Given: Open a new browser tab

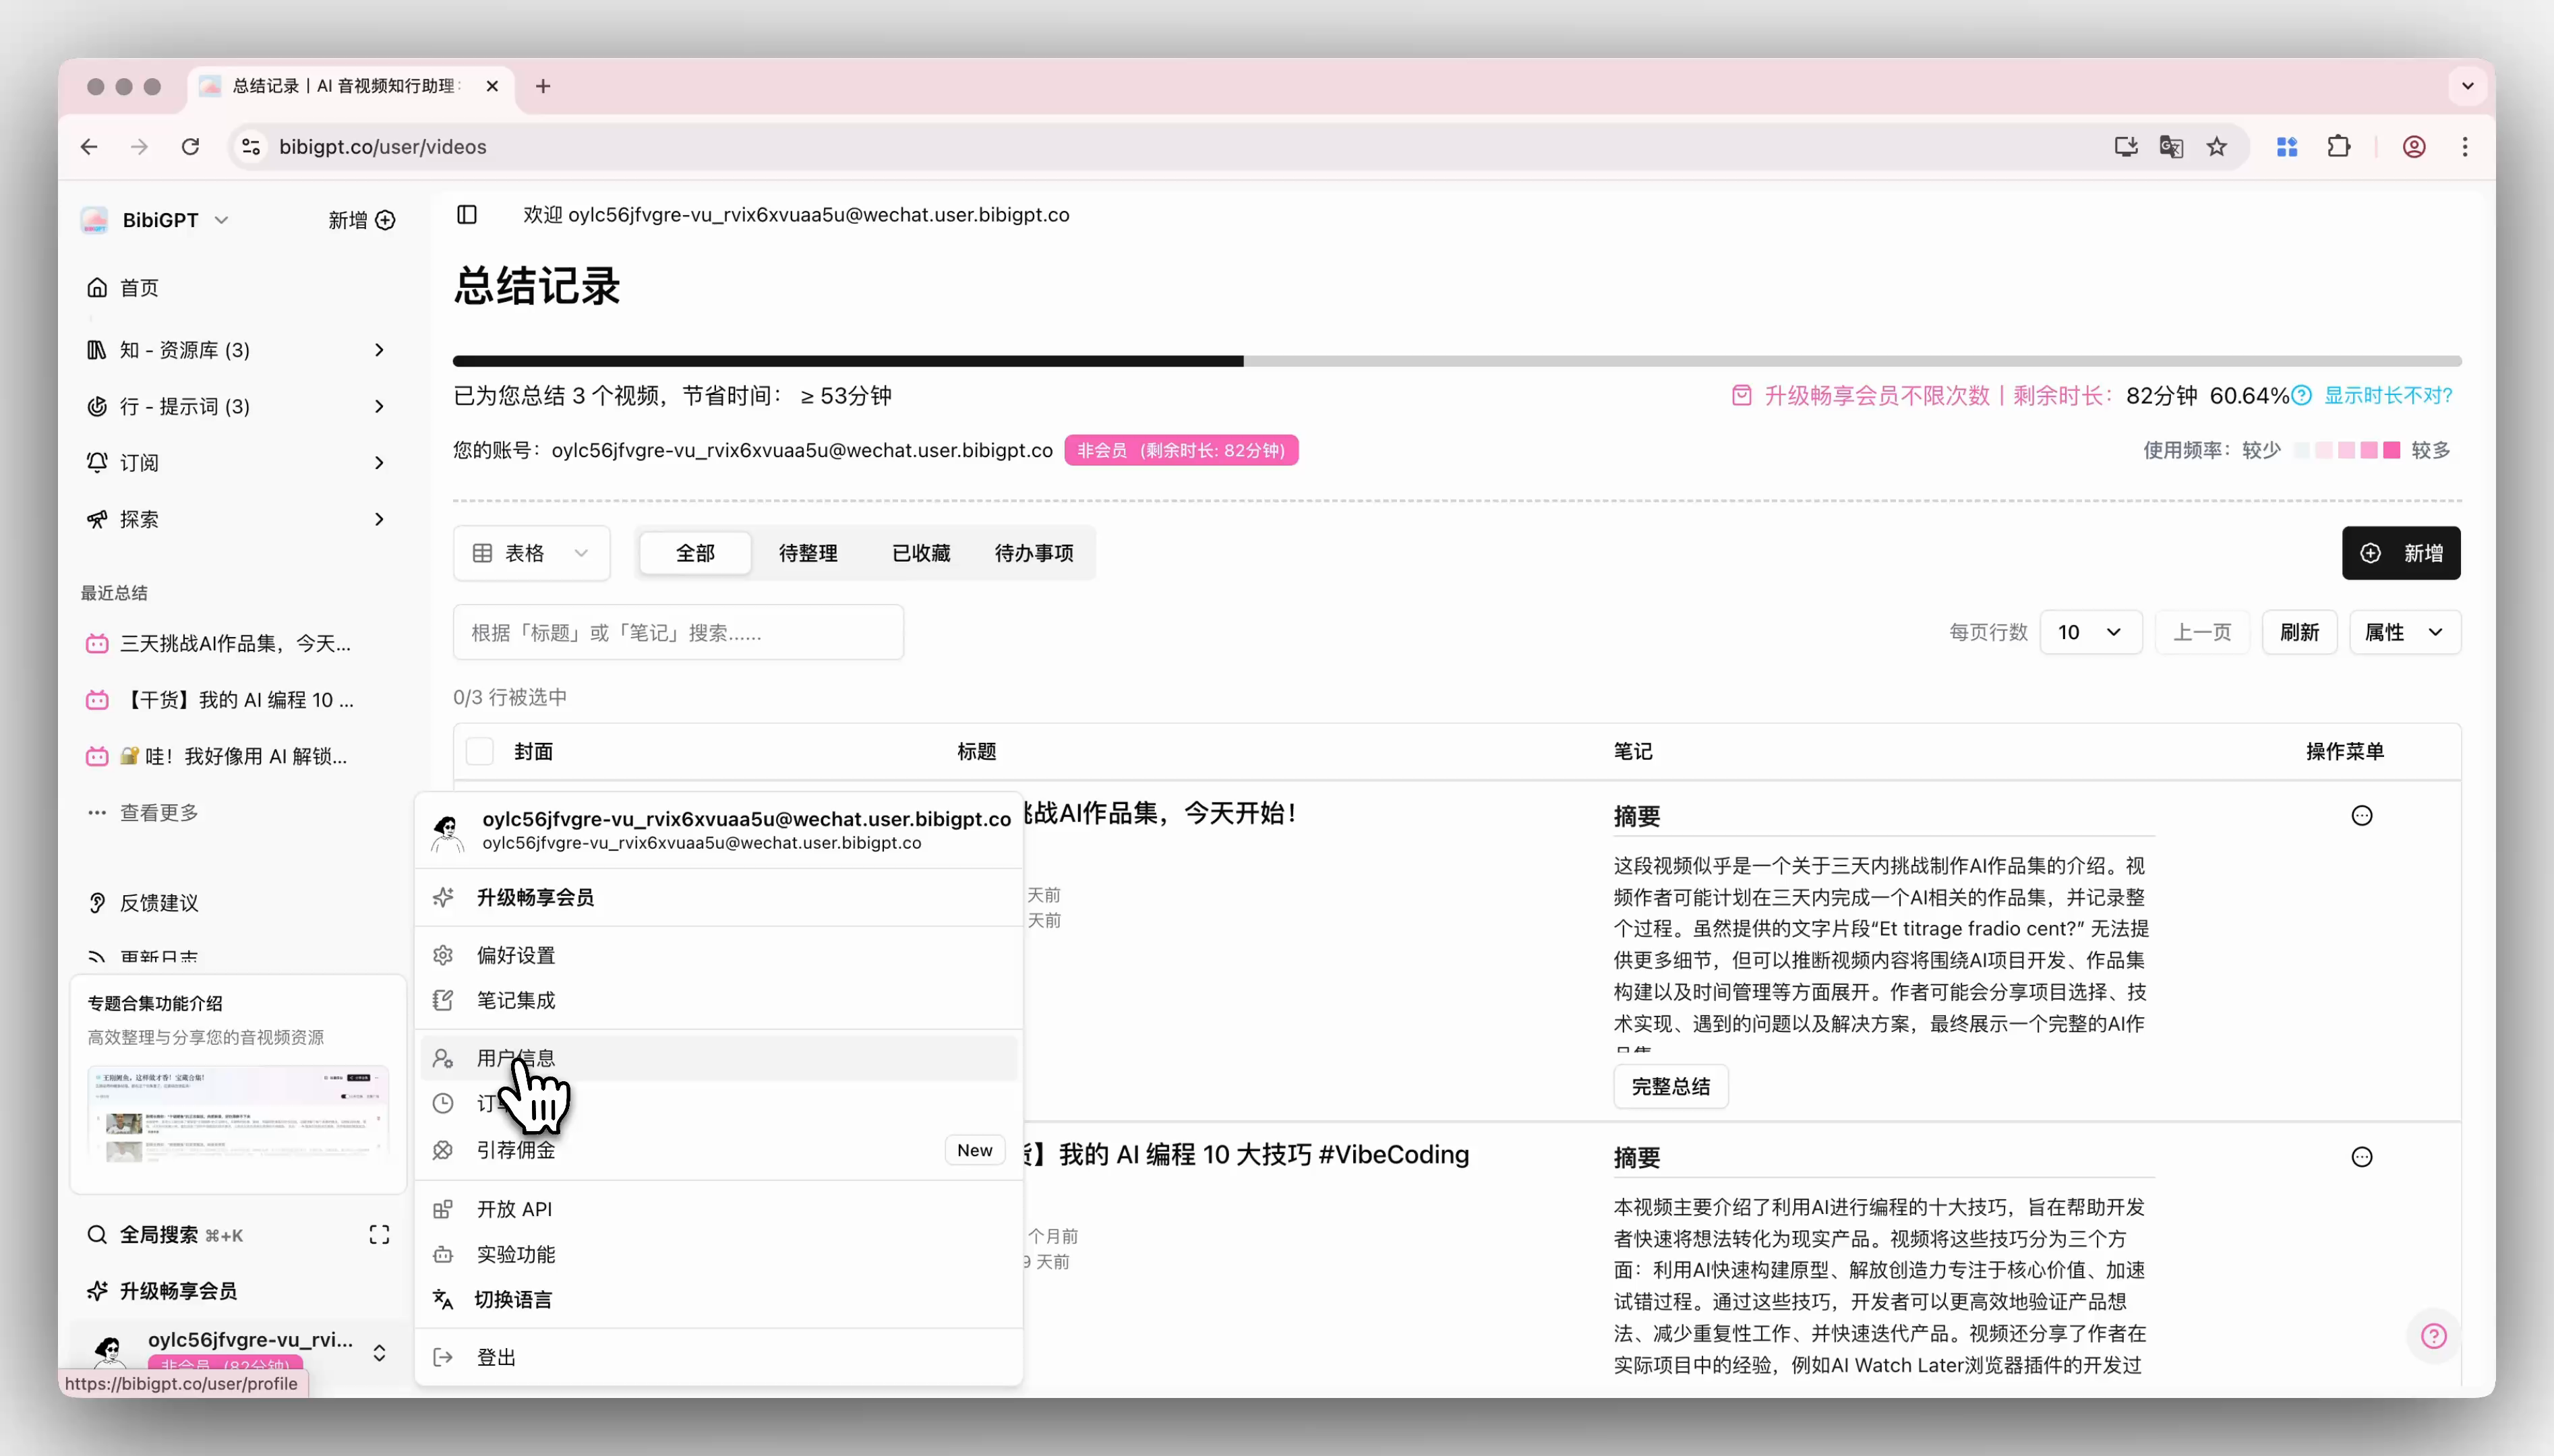Looking at the screenshot, I should [543, 86].
